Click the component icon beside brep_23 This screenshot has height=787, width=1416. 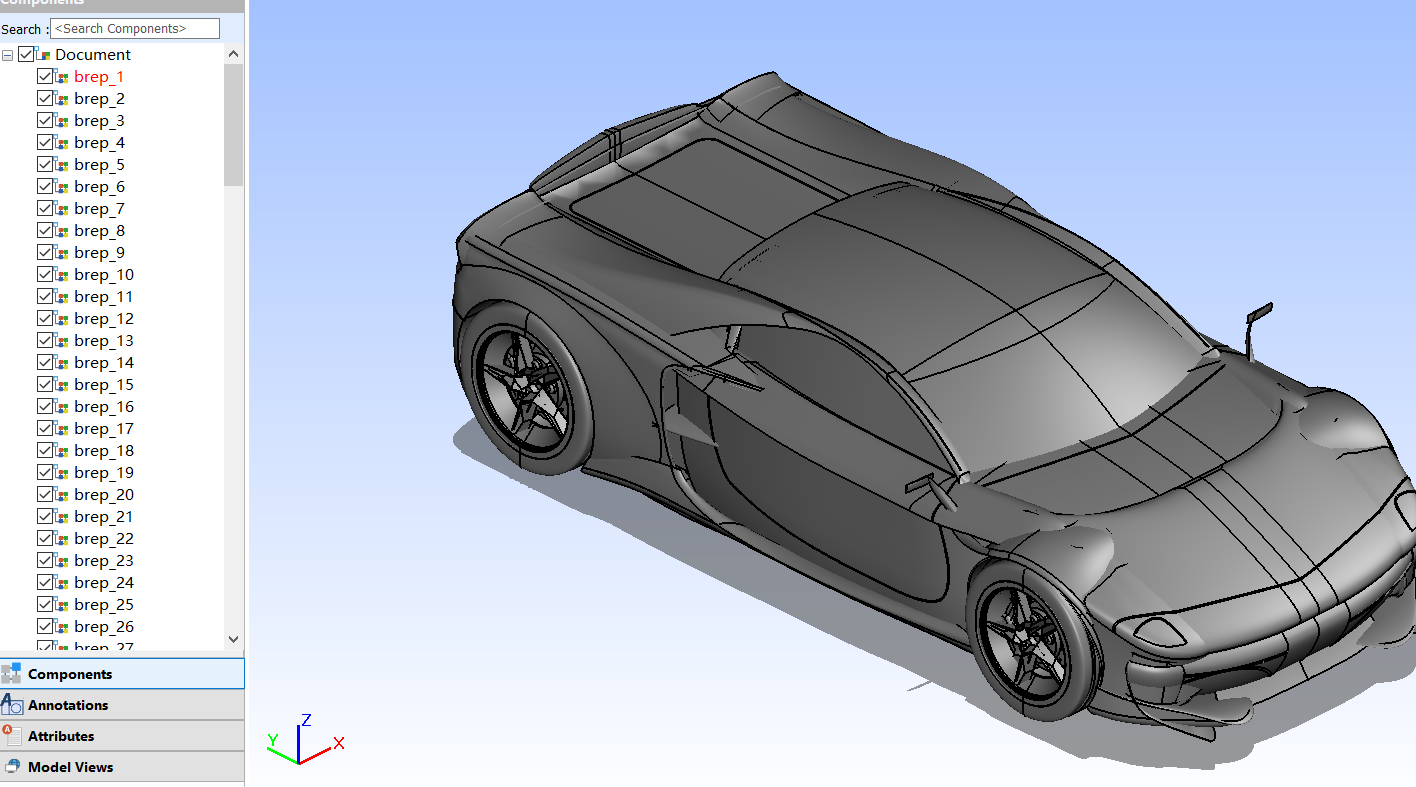(62, 560)
